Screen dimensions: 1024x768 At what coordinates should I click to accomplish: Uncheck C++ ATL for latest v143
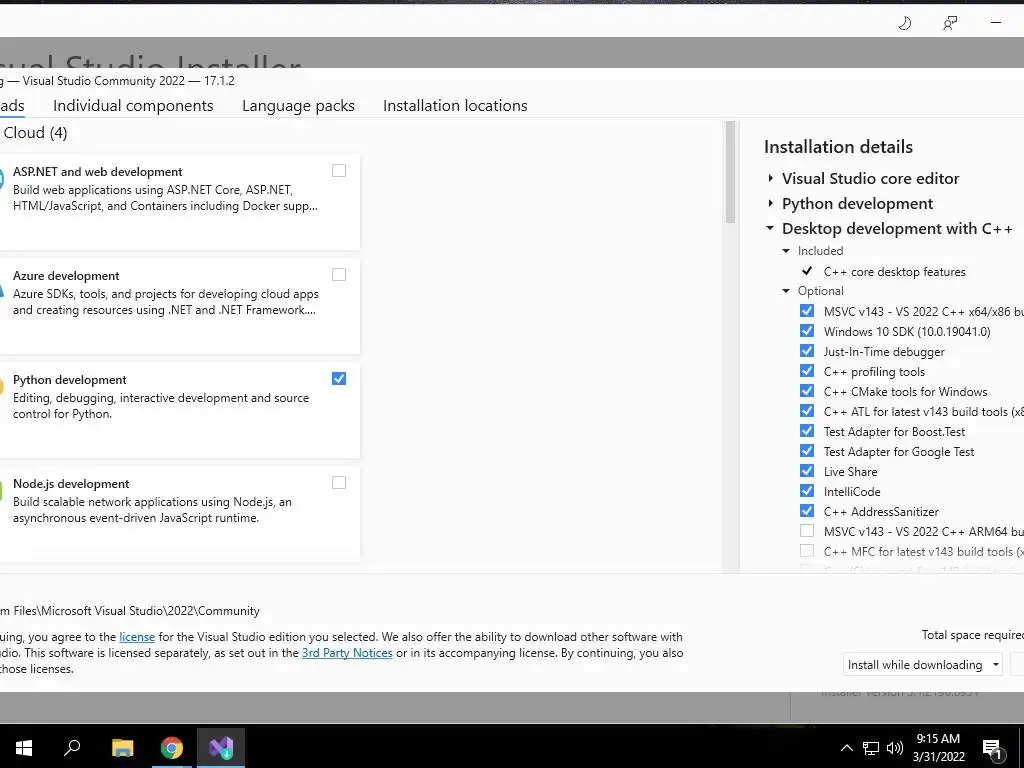(807, 411)
